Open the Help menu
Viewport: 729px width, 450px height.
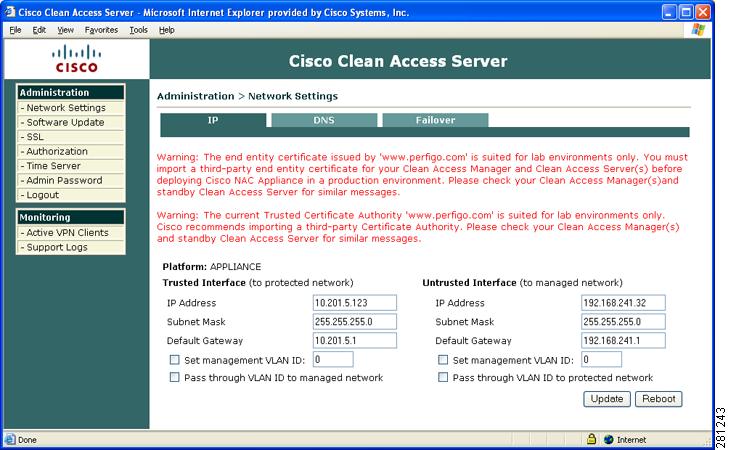tap(166, 30)
